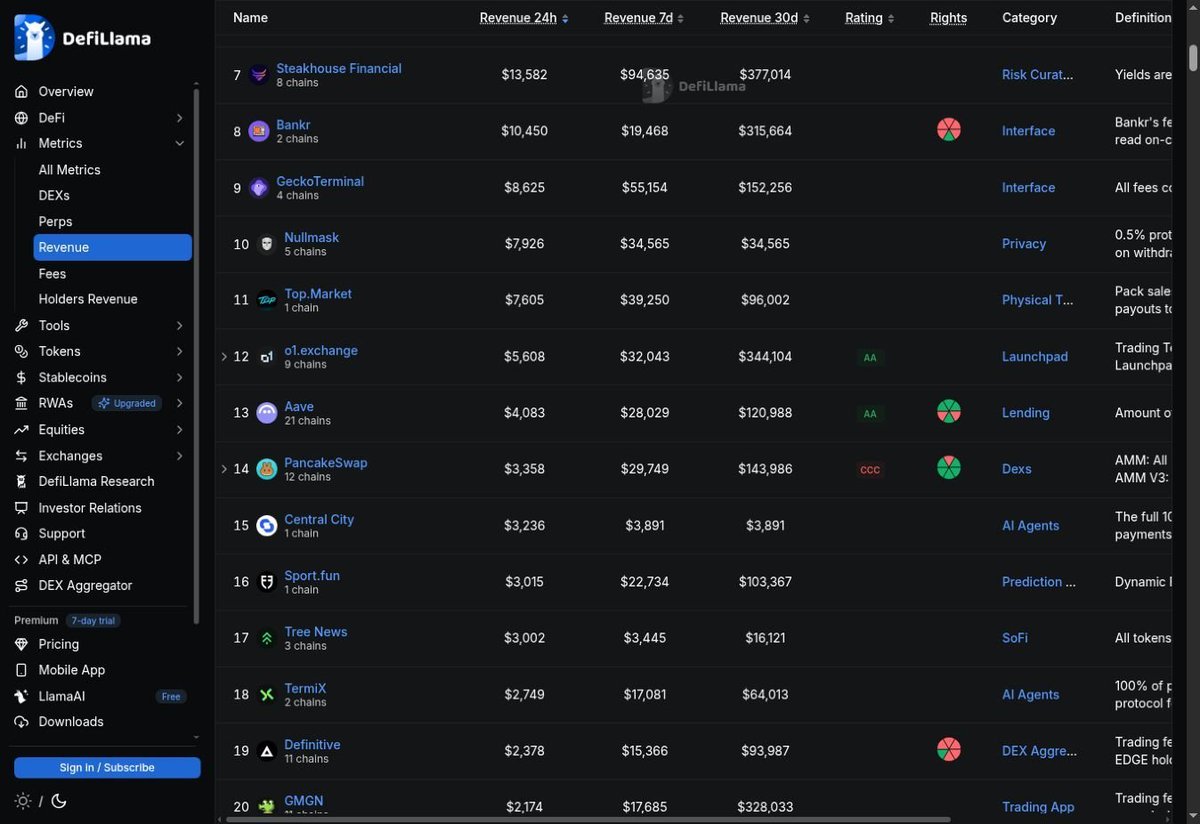Click the Top.Market protocol icon

[267, 300]
